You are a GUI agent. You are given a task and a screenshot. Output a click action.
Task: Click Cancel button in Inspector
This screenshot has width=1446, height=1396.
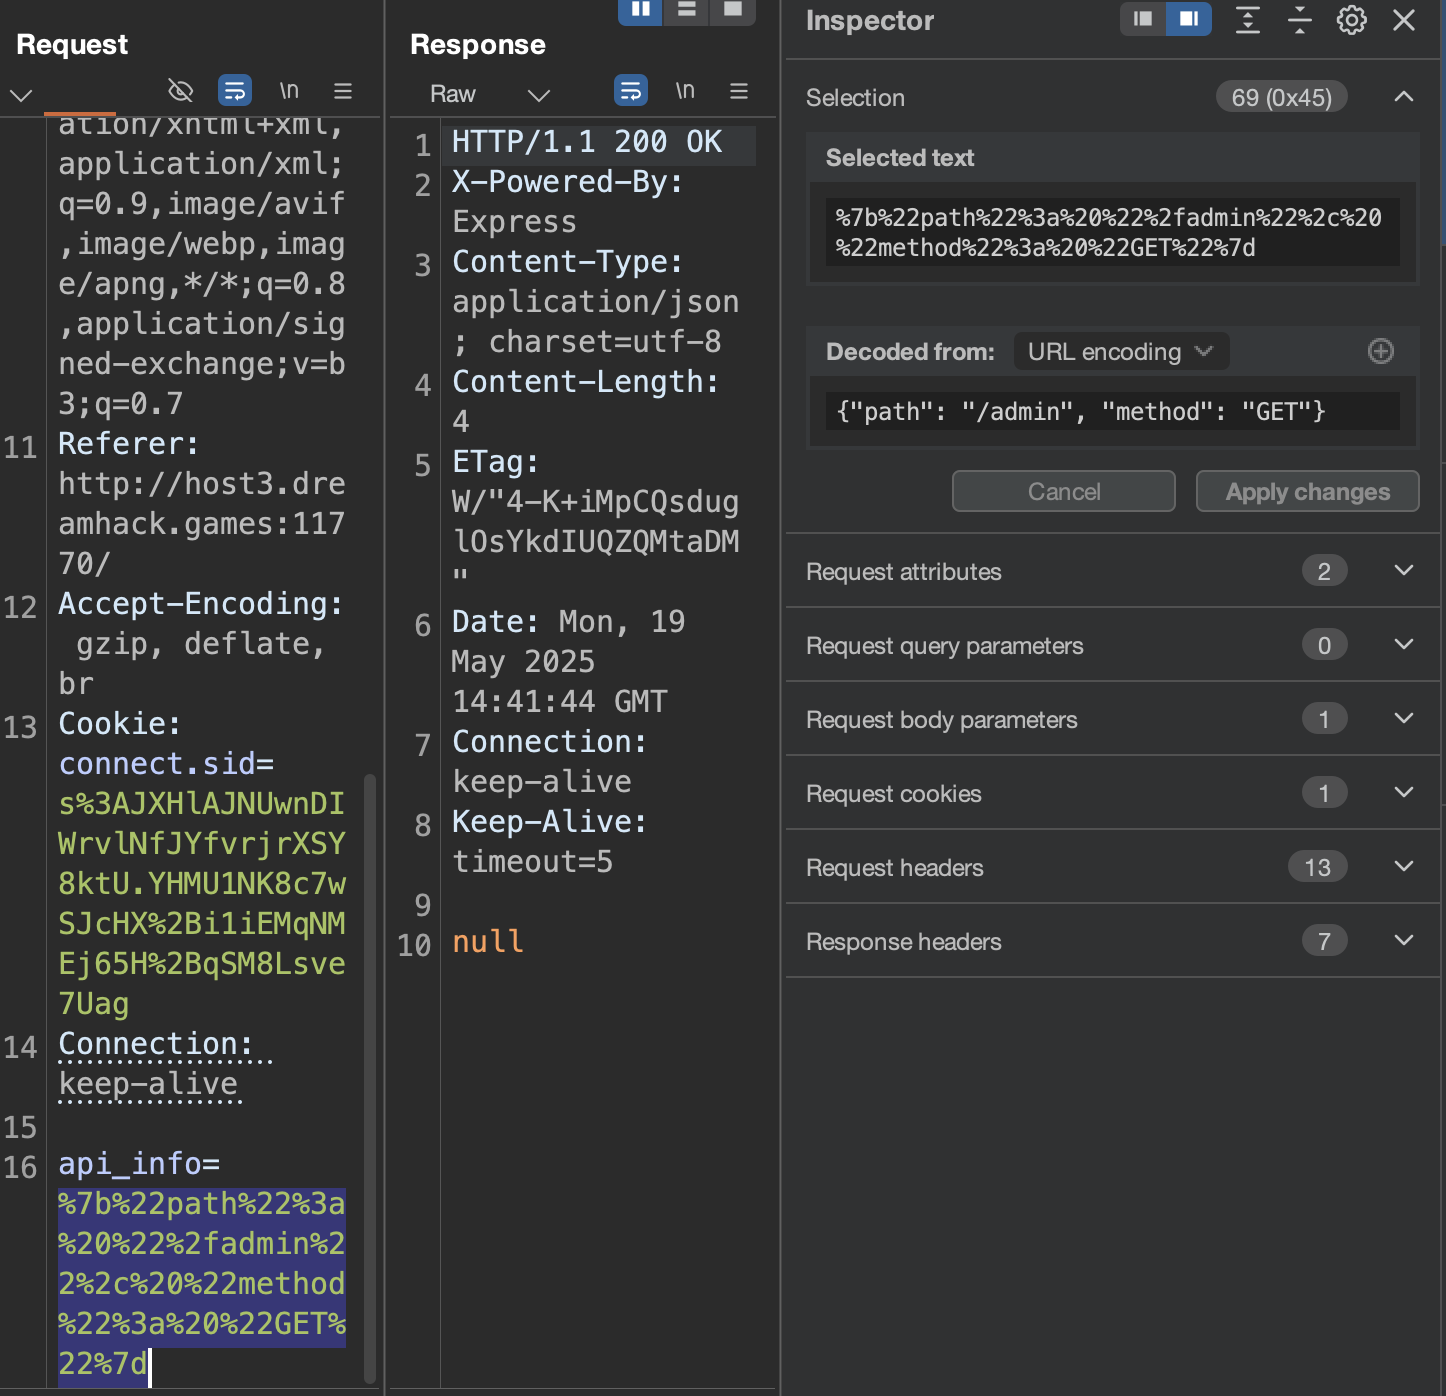(x=1064, y=491)
